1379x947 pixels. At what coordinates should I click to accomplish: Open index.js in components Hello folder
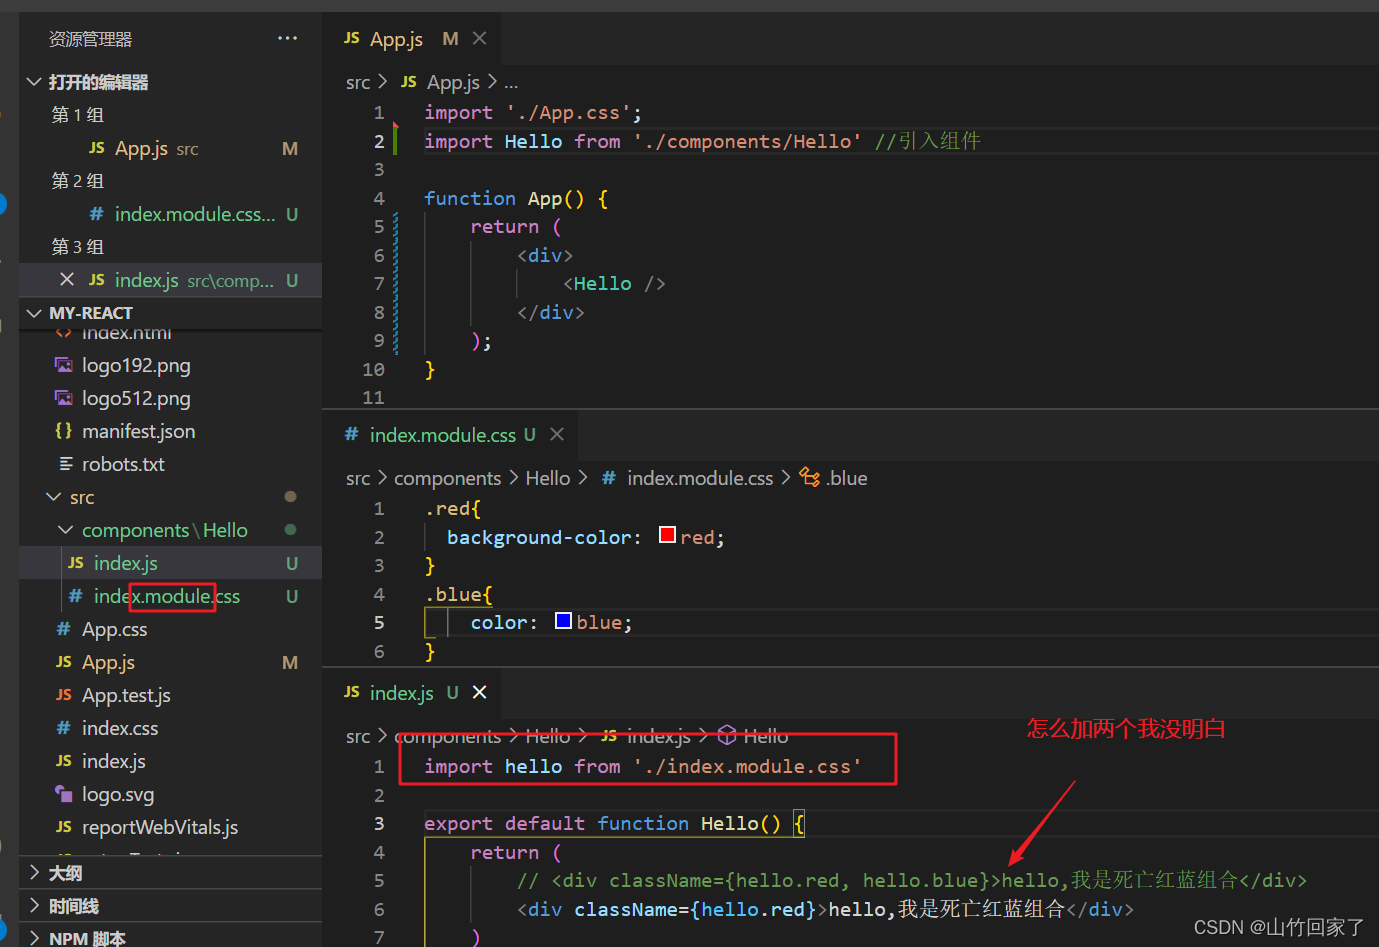tap(170, 563)
